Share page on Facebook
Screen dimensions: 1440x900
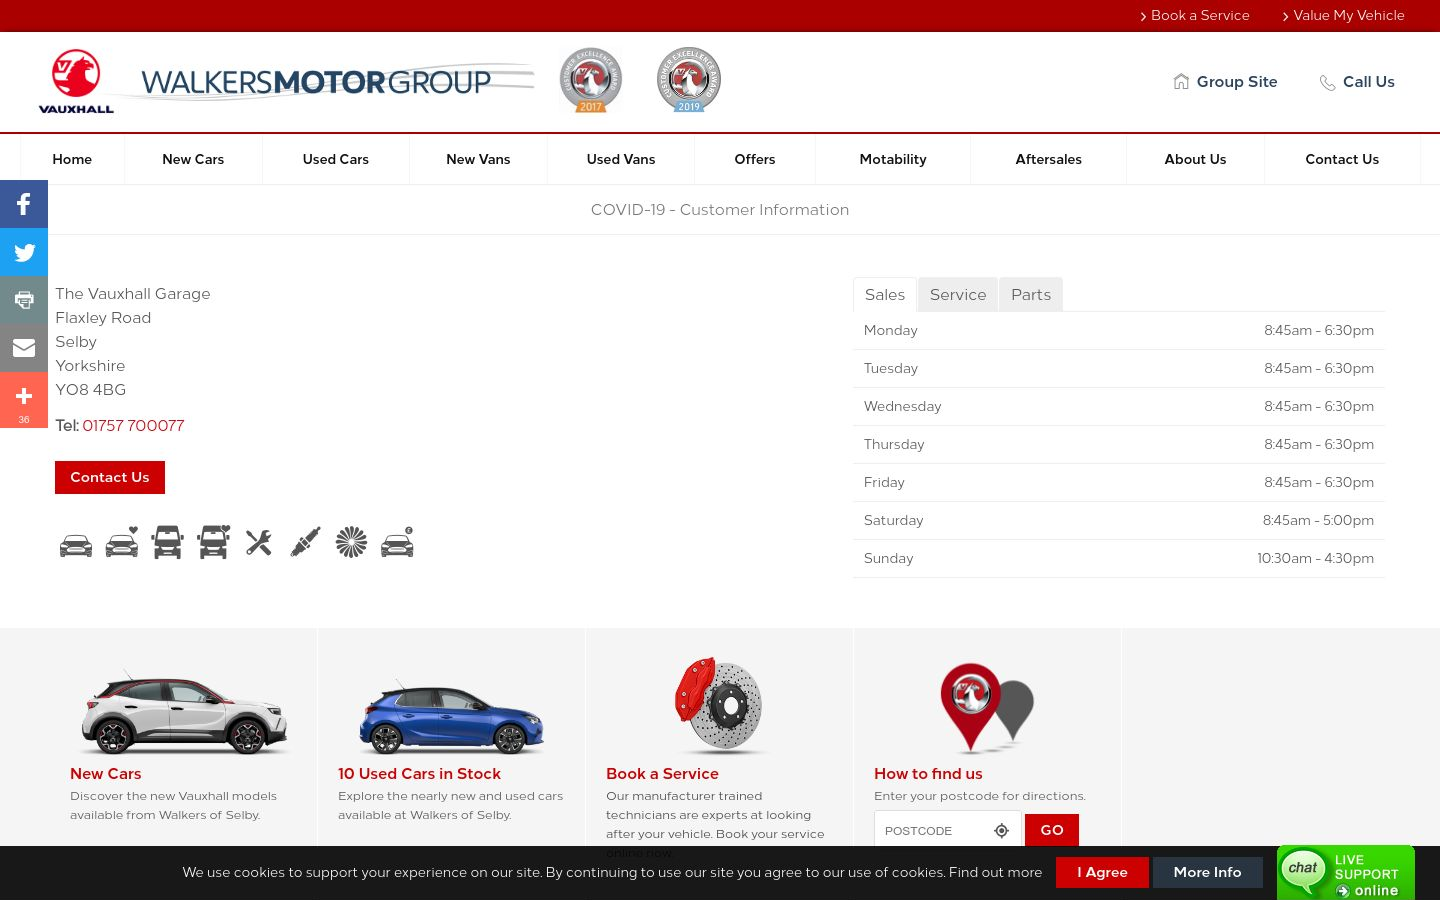tap(24, 204)
